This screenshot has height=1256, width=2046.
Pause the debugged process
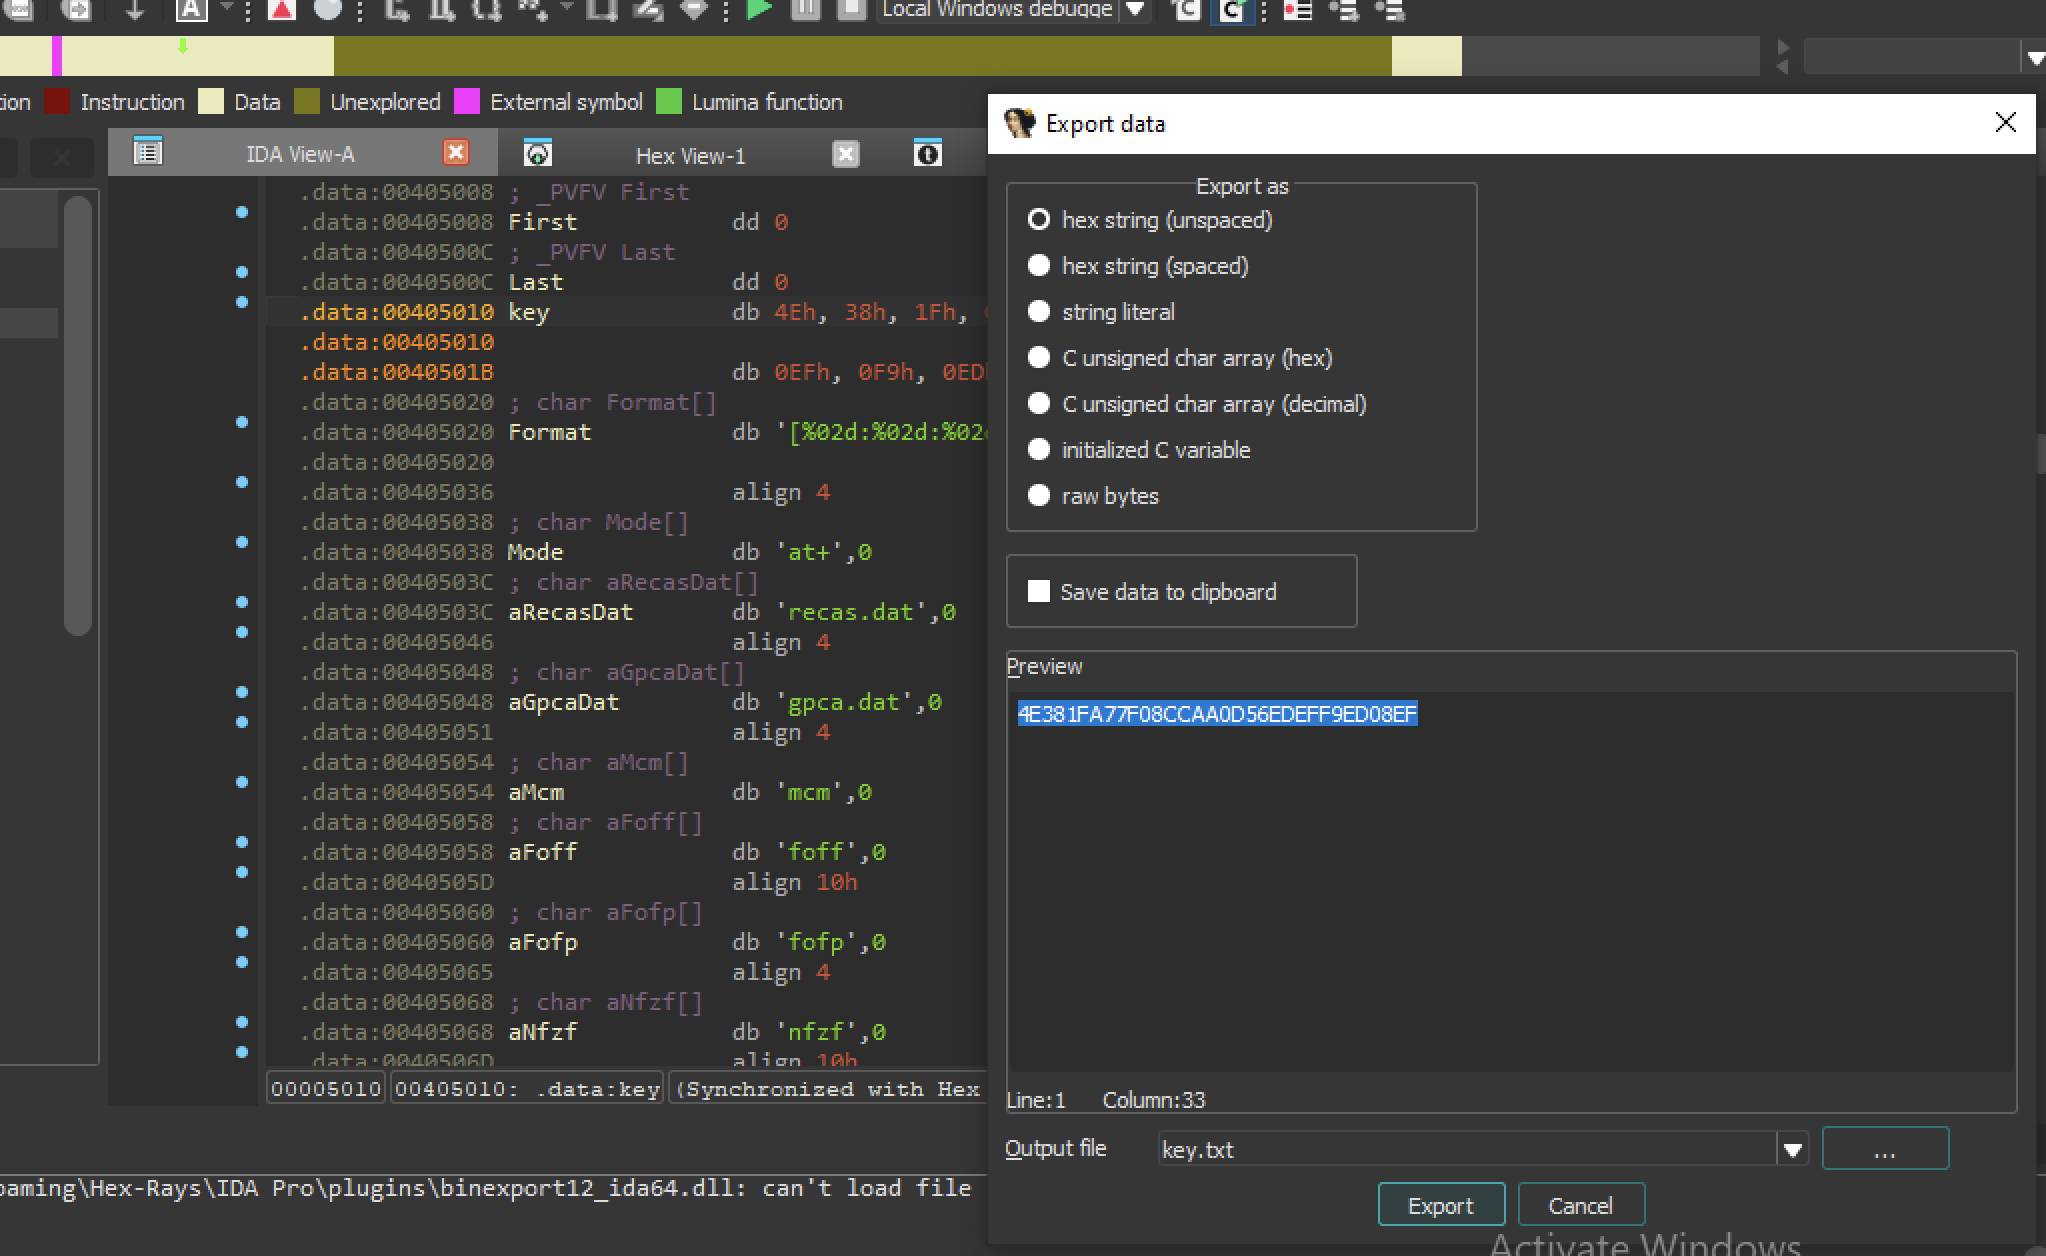[806, 9]
